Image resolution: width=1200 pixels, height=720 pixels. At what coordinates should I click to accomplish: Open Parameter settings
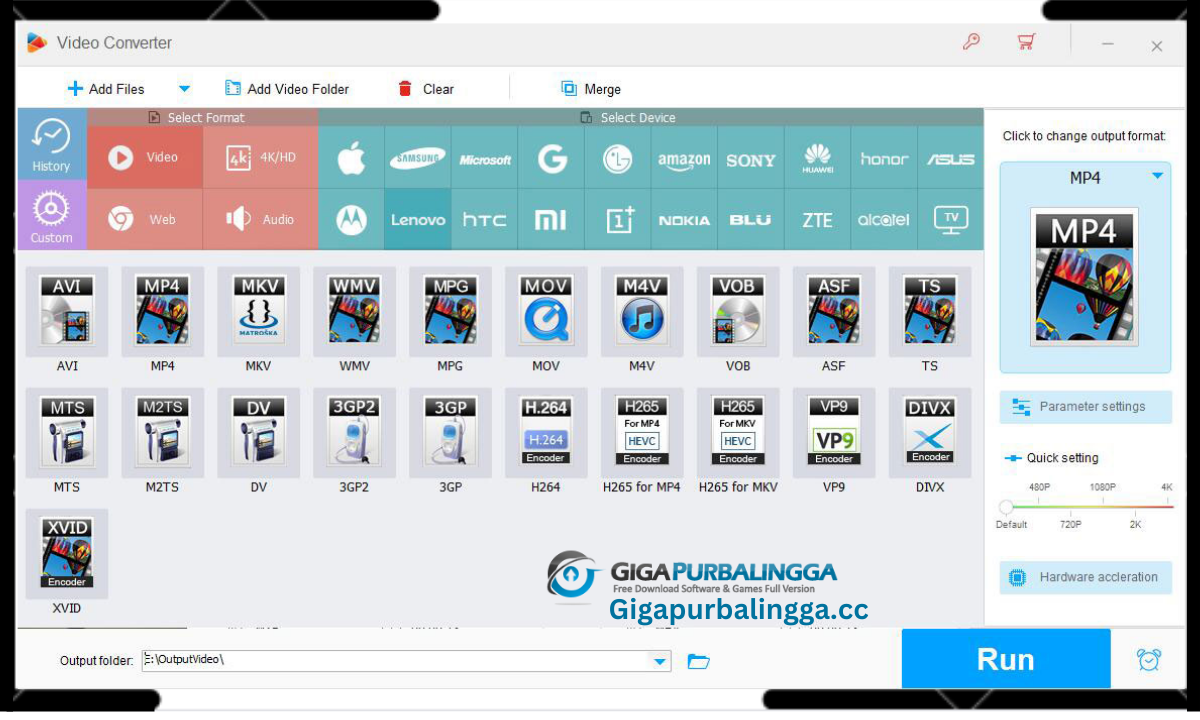1086,407
